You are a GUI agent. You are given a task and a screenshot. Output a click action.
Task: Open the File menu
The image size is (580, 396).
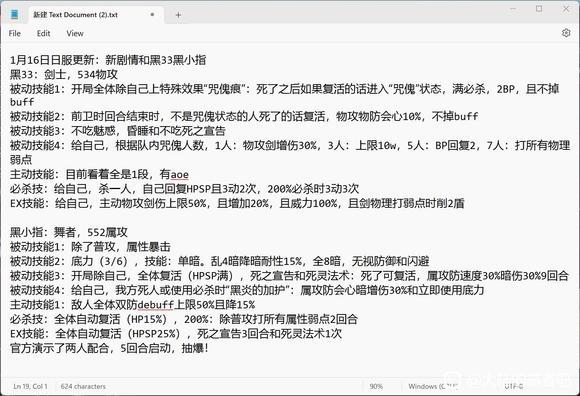pos(14,33)
